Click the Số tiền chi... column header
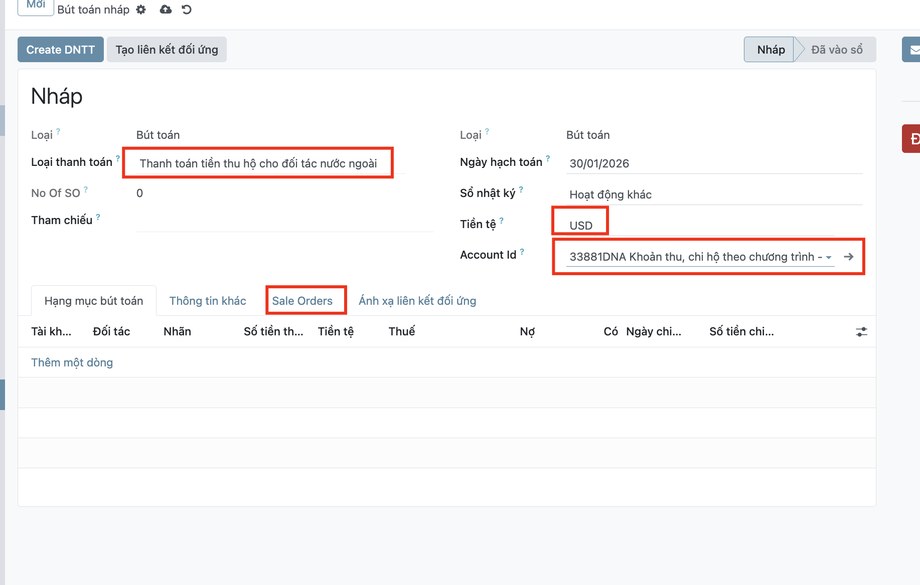 [742, 332]
